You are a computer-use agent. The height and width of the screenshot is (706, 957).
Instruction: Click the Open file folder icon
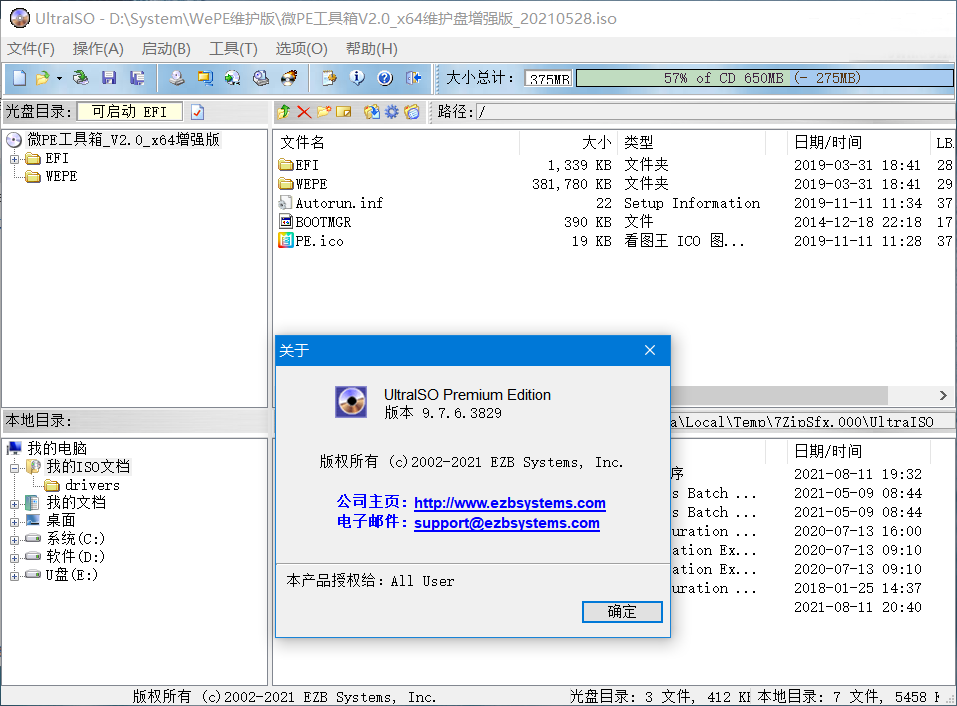42,78
